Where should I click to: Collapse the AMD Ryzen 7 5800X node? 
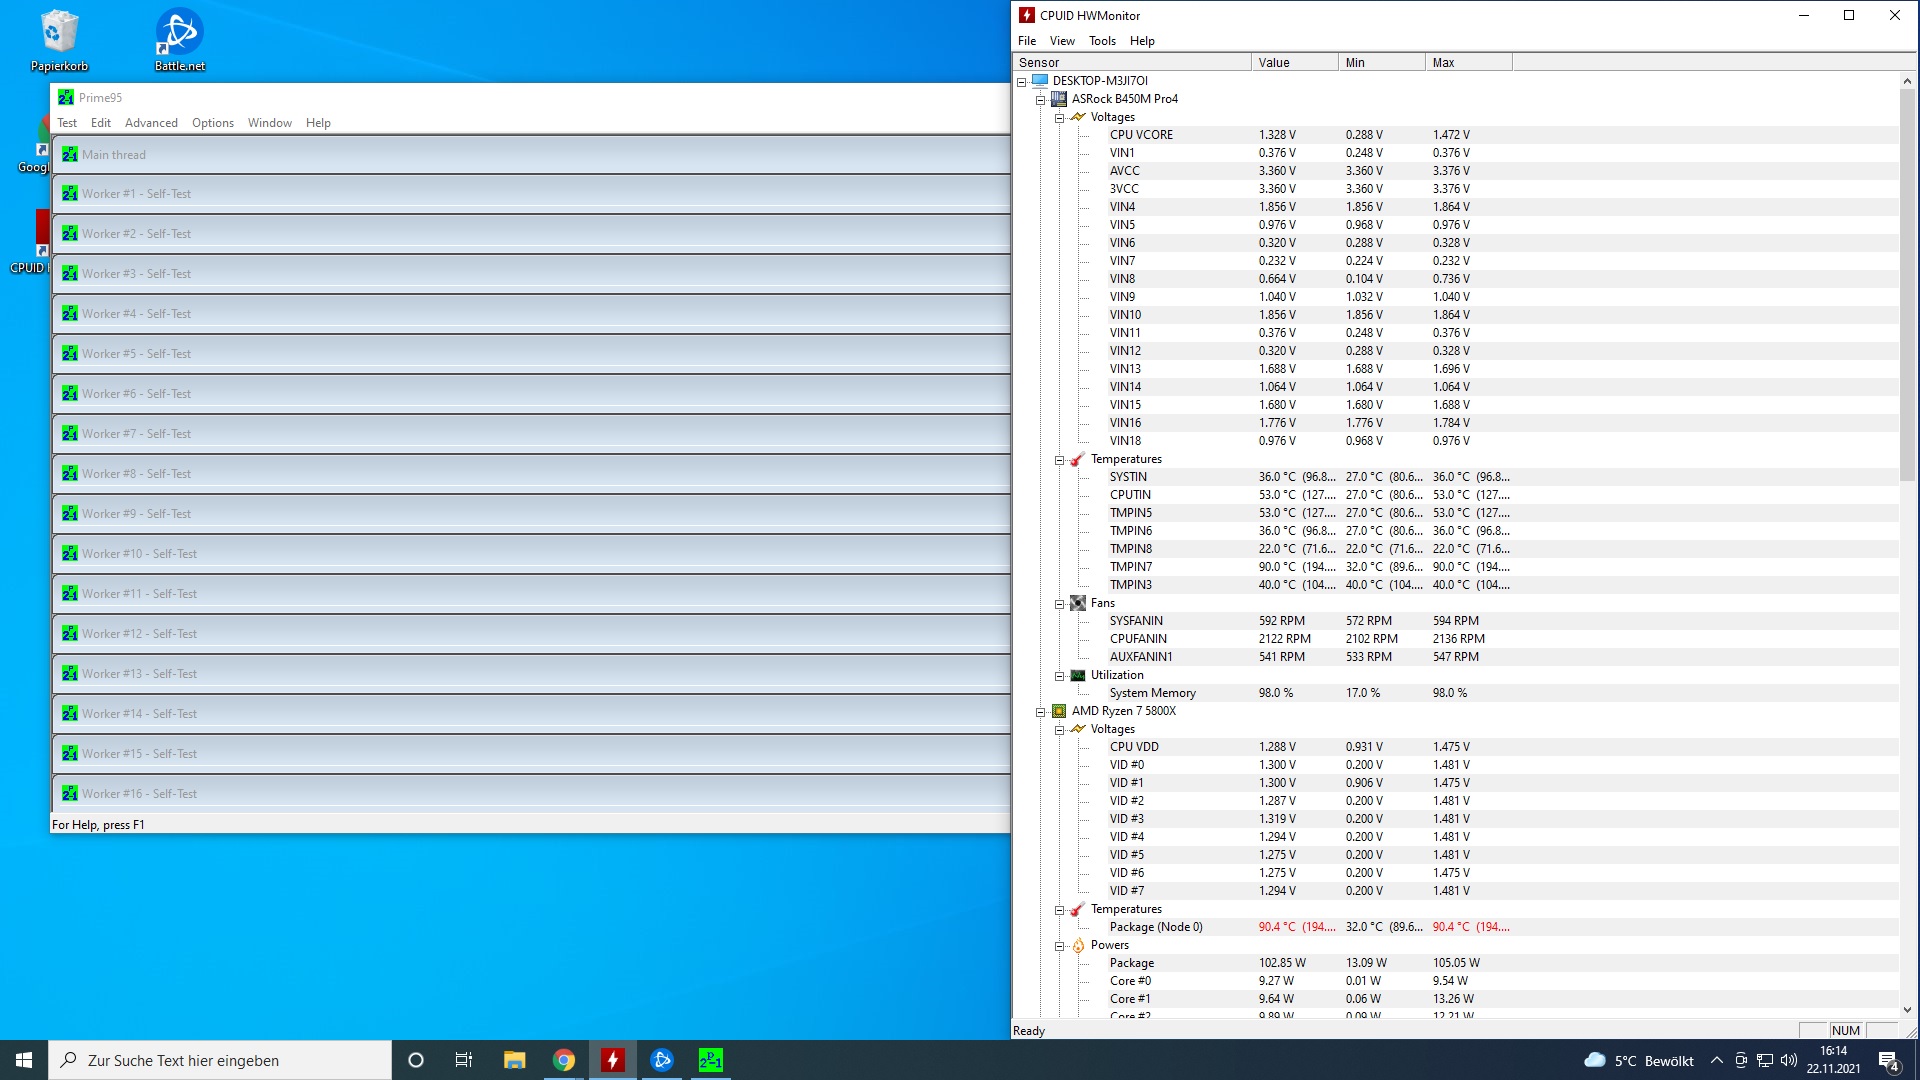[1040, 711]
